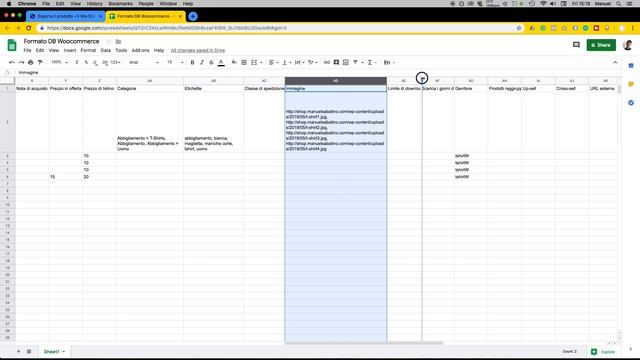Insert a chart
The image size is (640, 360).
tap(346, 62)
